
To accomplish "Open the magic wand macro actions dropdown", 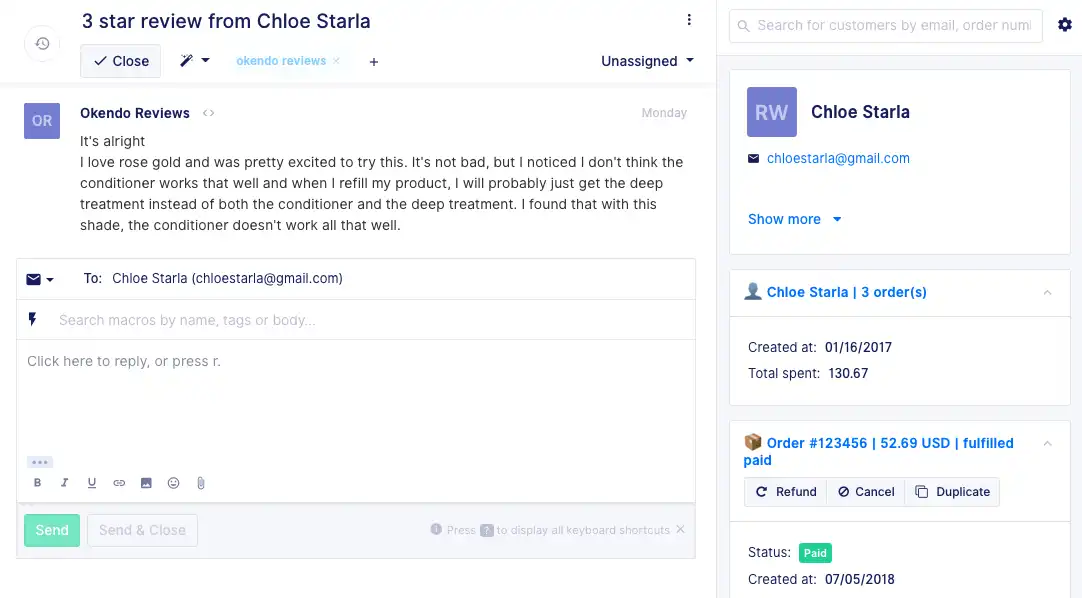I will [x=194, y=61].
